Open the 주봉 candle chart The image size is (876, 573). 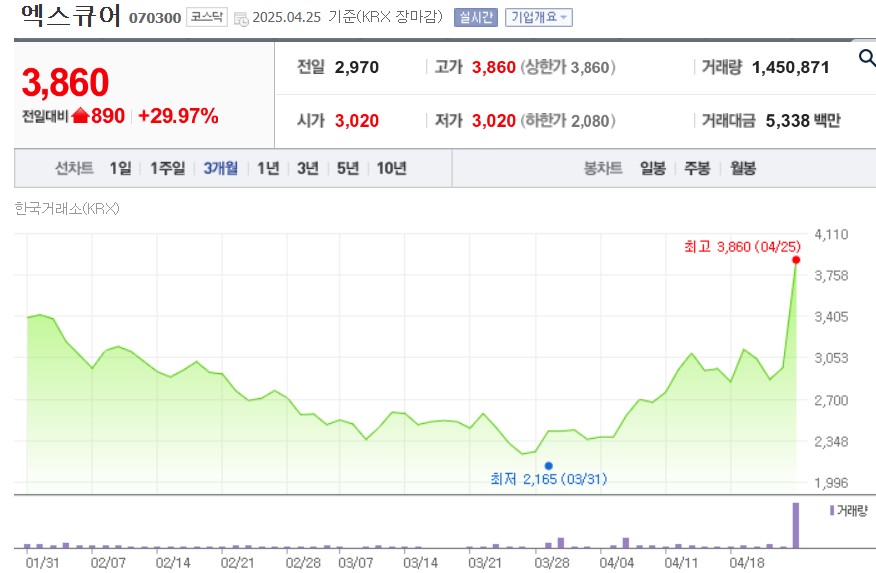click(x=697, y=168)
